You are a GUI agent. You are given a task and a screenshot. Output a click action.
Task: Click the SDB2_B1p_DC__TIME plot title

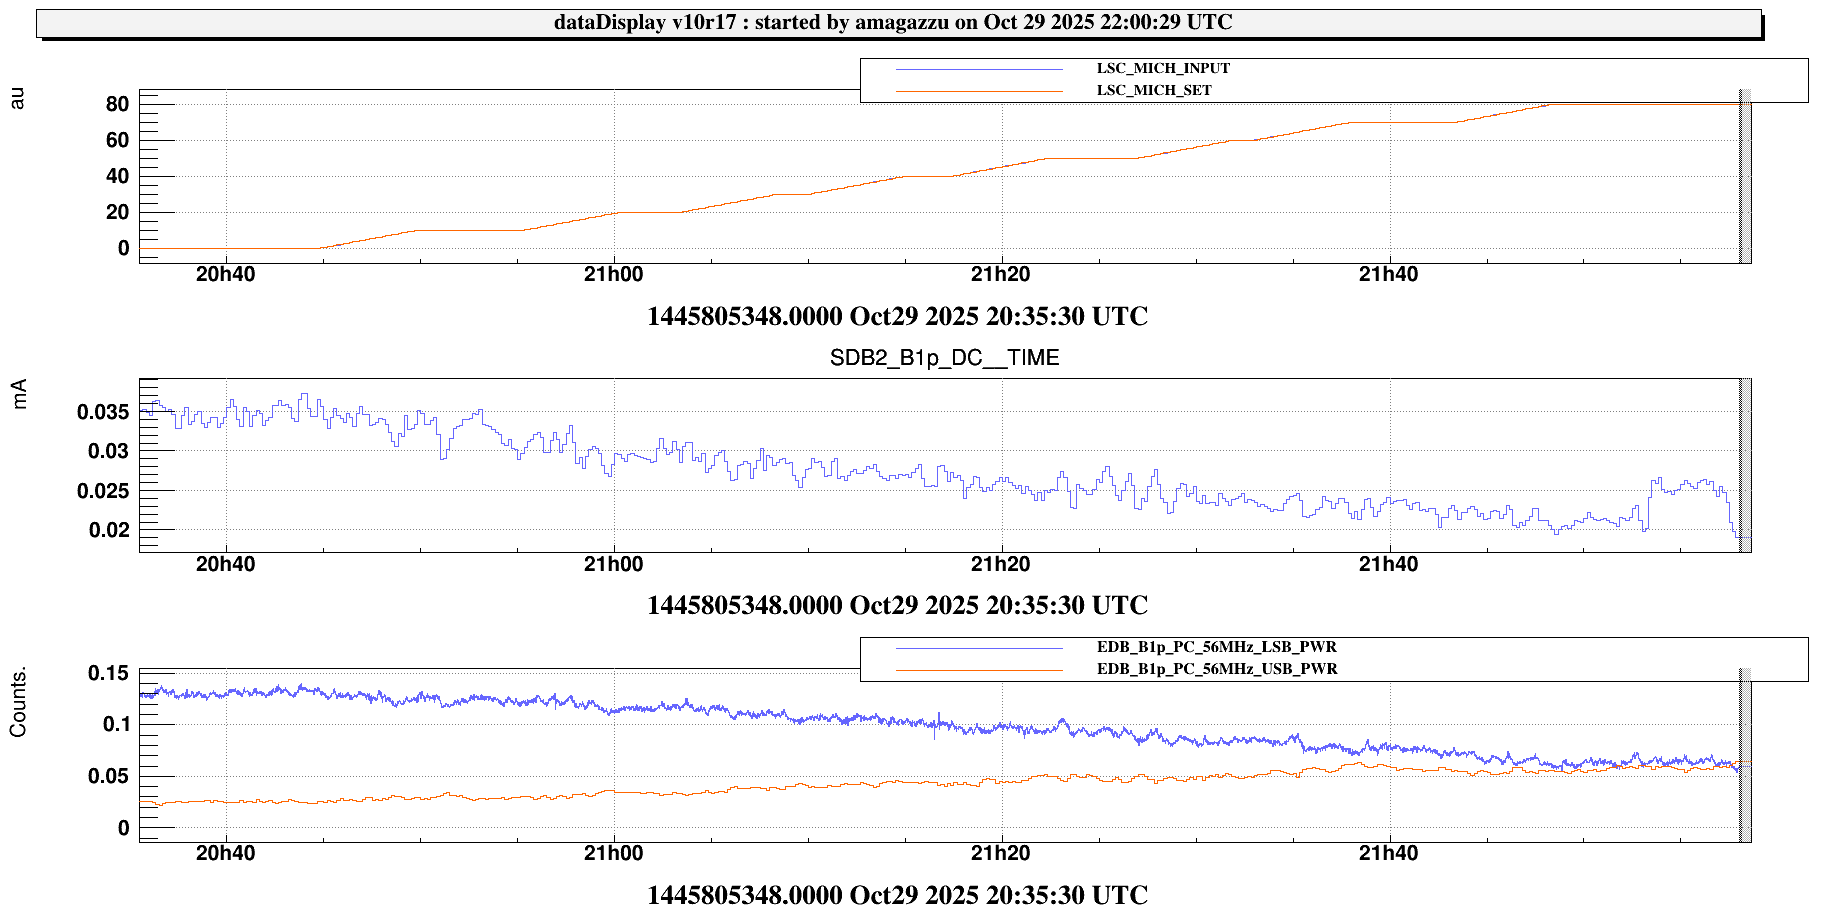[944, 358]
